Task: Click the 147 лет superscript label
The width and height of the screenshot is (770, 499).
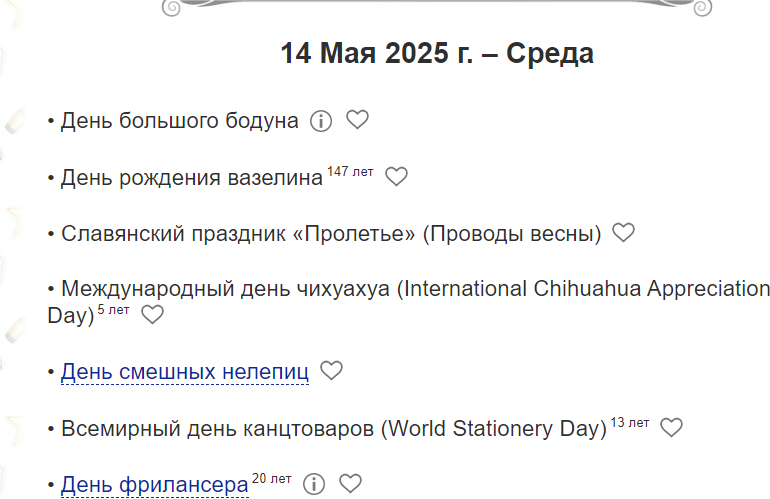Action: [x=350, y=171]
